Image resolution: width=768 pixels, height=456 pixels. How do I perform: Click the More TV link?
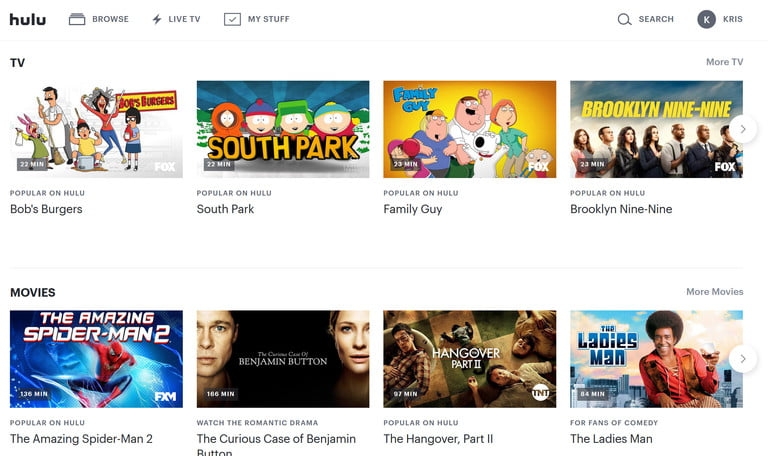click(x=724, y=62)
